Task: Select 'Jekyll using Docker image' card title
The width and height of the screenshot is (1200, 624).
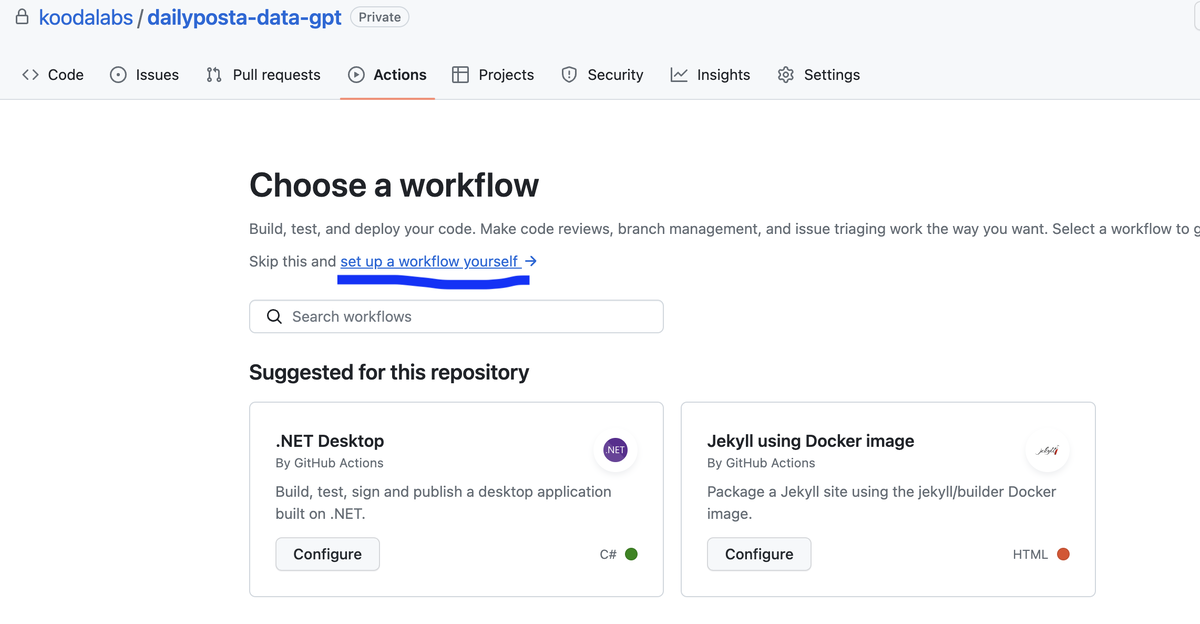Action: (811, 441)
